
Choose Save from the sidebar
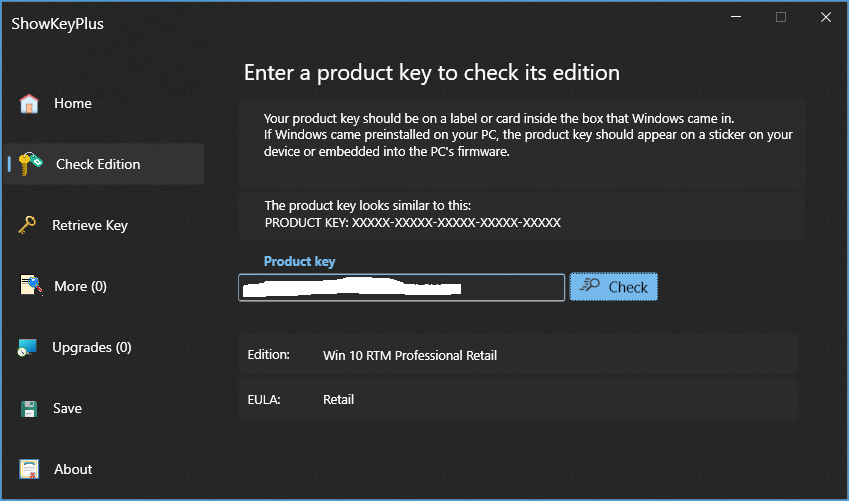tap(67, 408)
